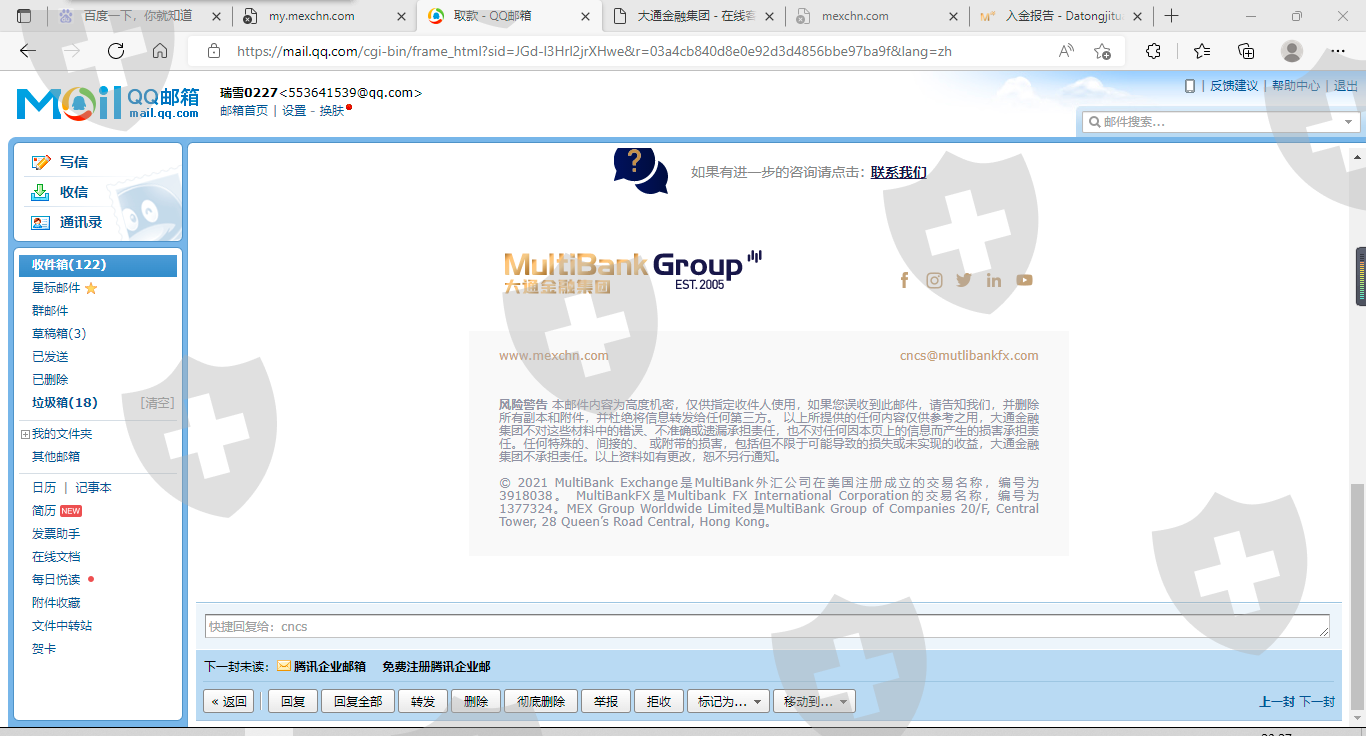Click the 举报 report button
The width and height of the screenshot is (1366, 736).
tap(606, 702)
